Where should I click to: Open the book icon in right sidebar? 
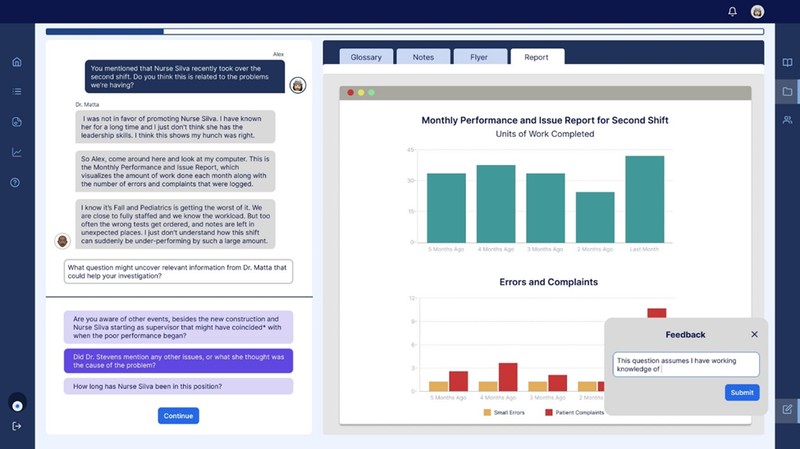pos(787,62)
